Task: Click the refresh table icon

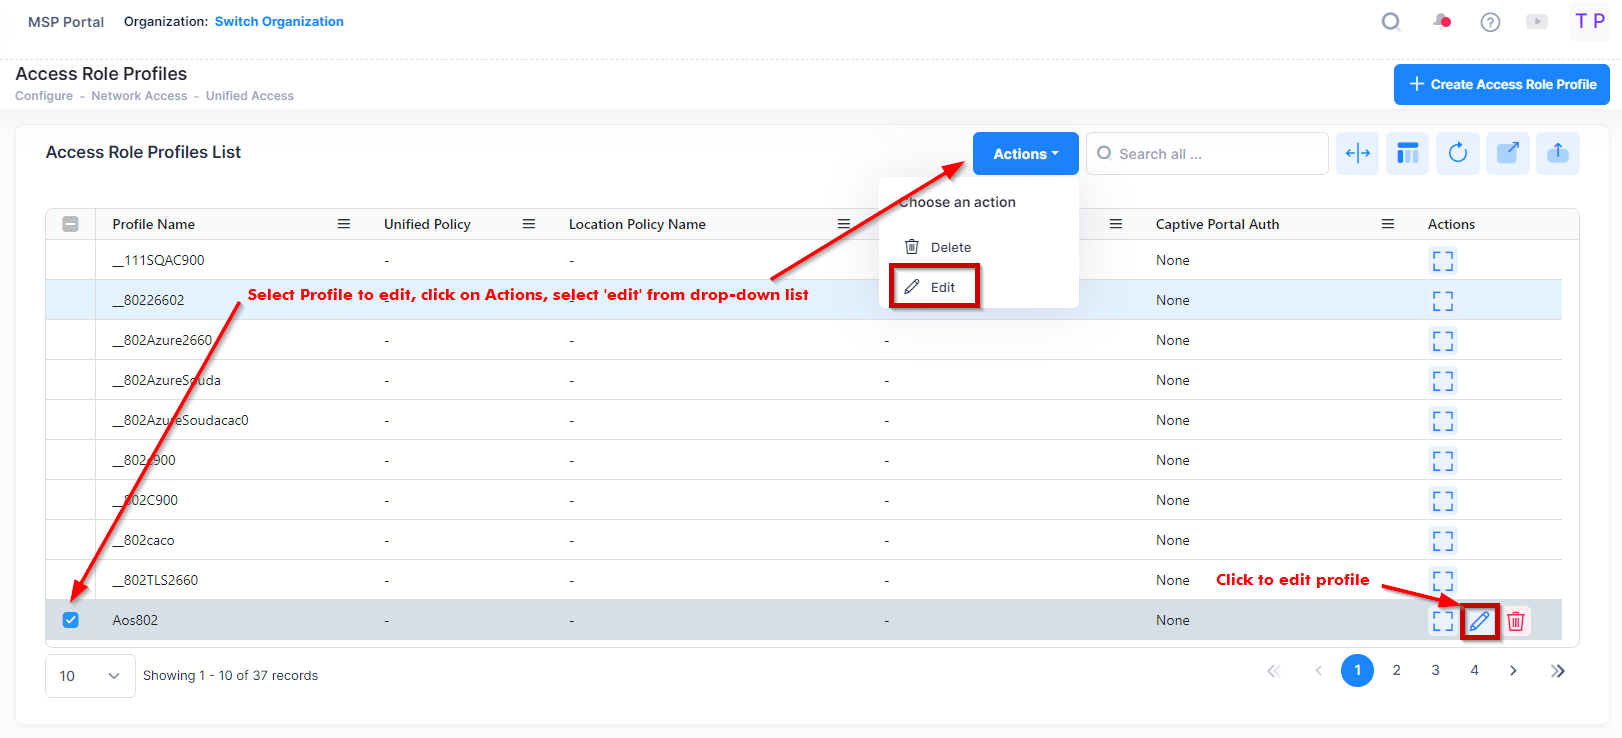Action: click(1457, 153)
